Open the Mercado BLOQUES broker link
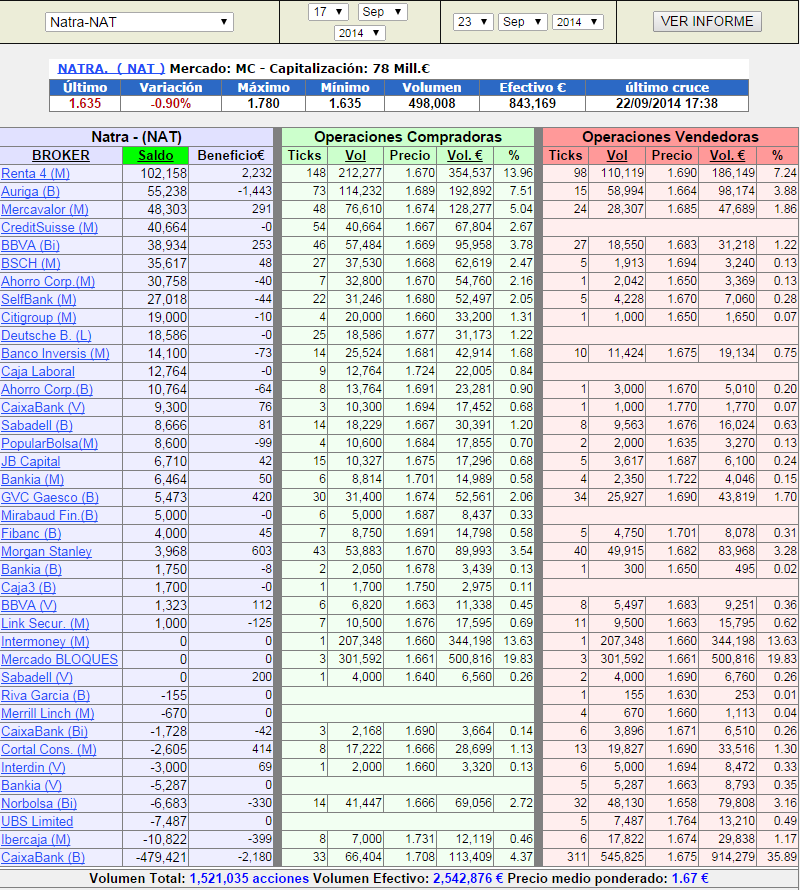Screen dimensions: 800x890 [59, 660]
